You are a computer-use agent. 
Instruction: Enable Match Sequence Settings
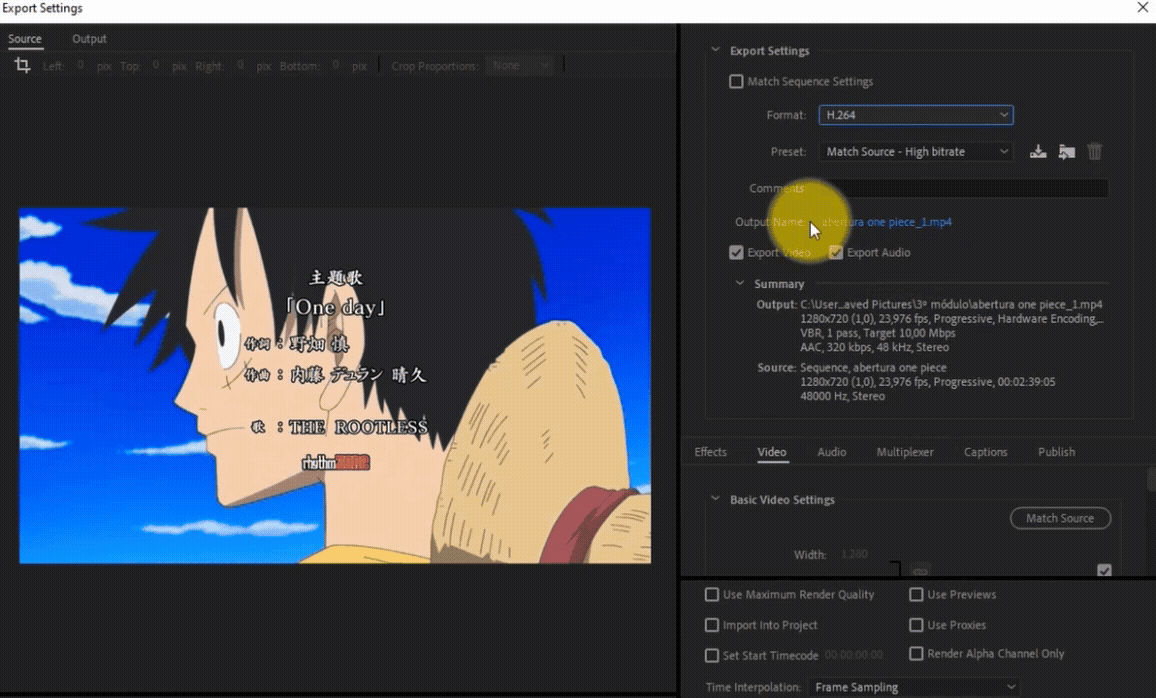click(x=736, y=81)
